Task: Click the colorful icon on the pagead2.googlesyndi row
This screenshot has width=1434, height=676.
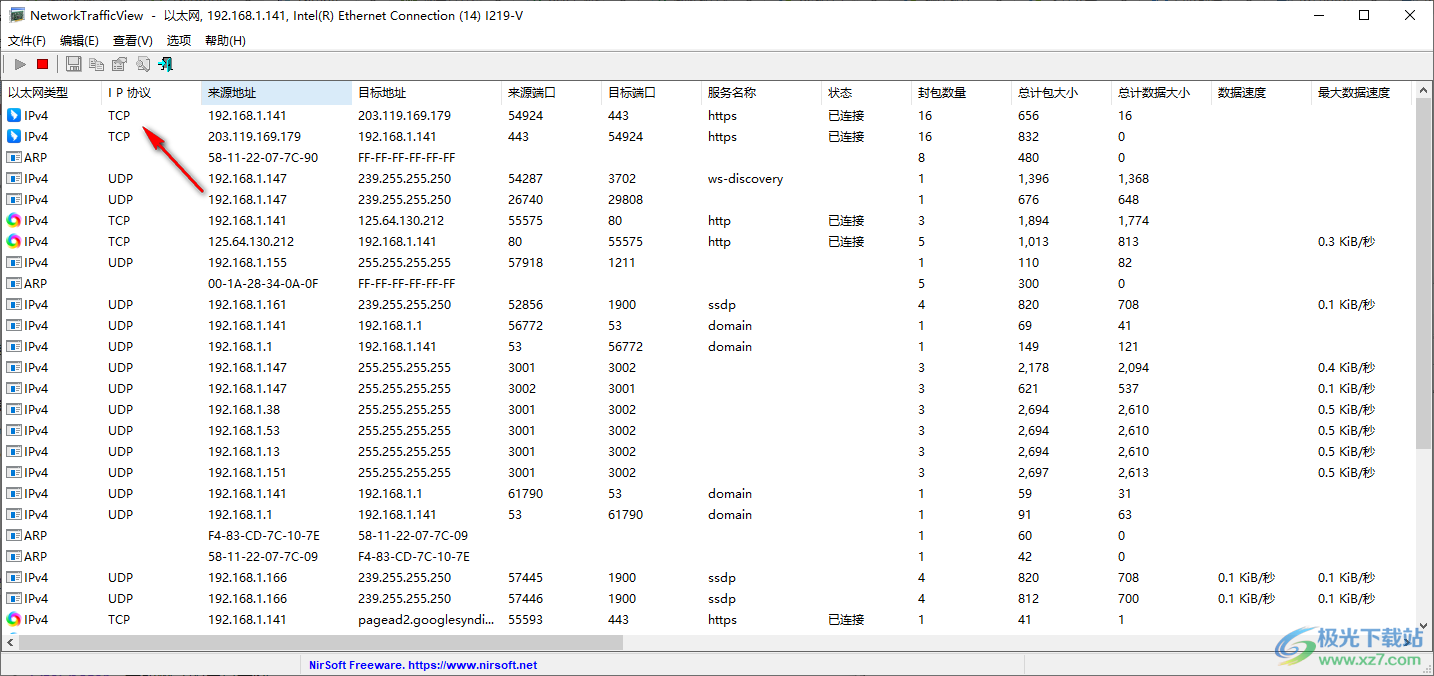Action: (14, 619)
